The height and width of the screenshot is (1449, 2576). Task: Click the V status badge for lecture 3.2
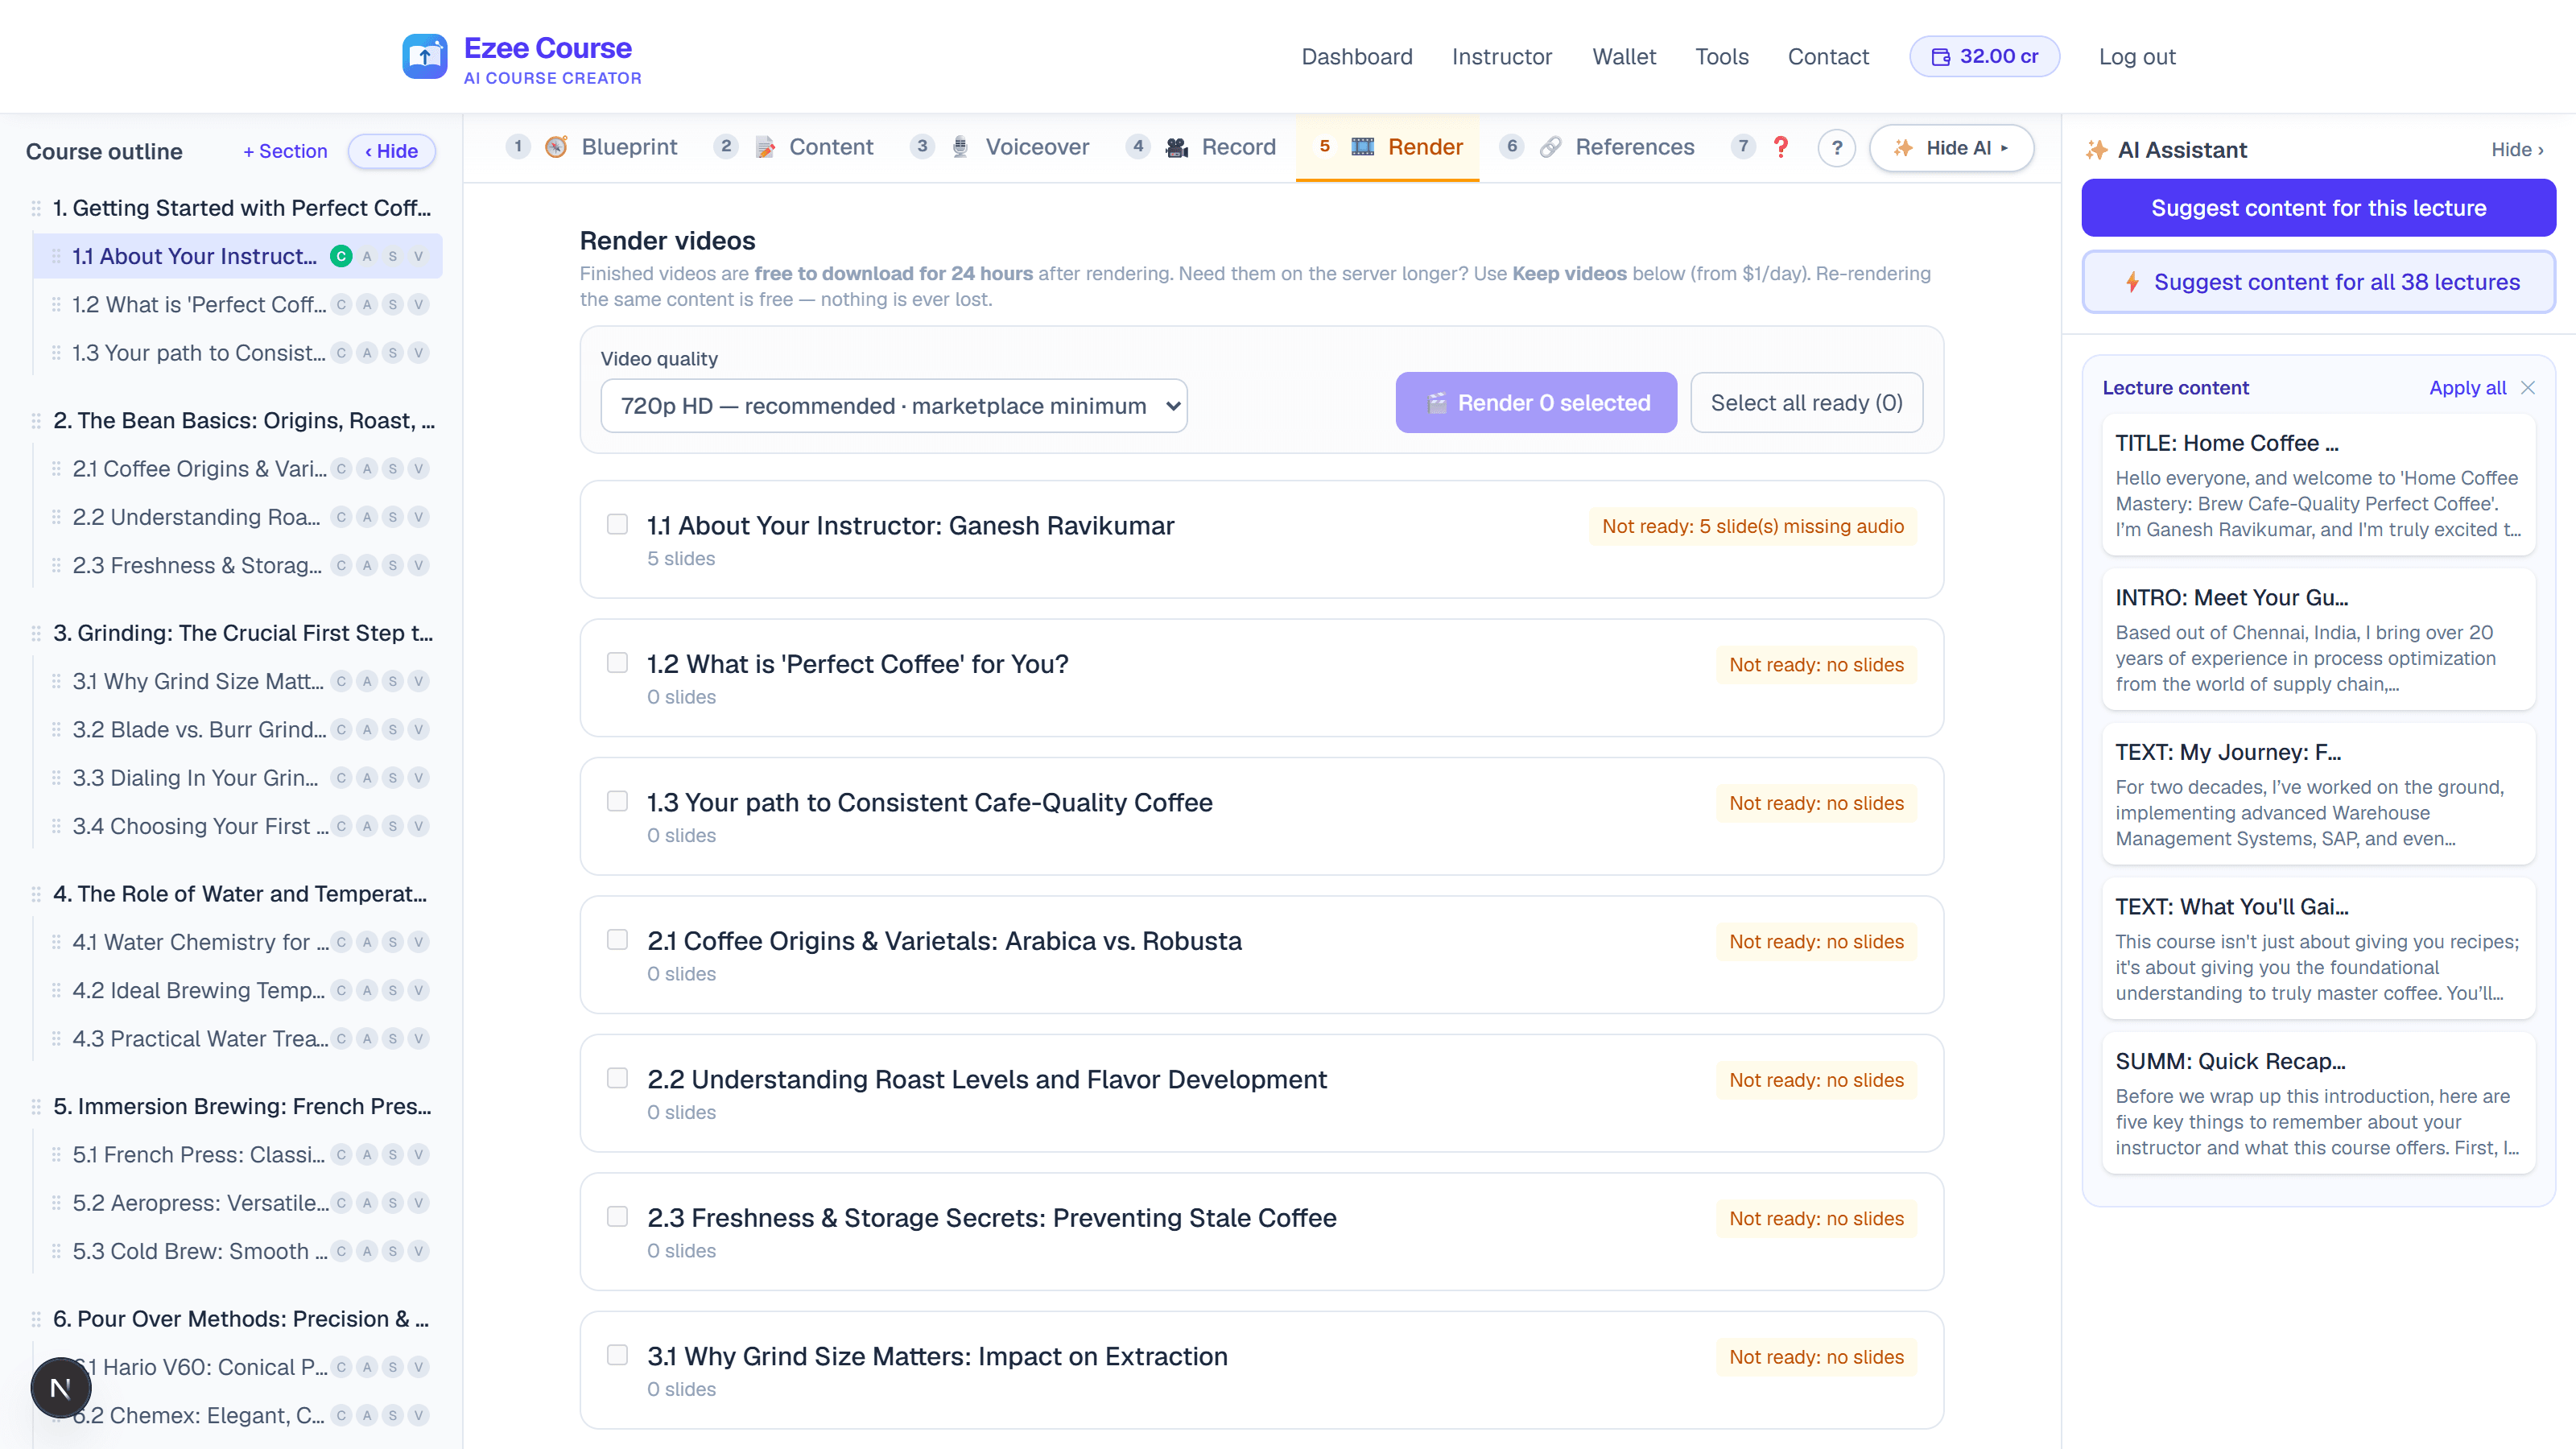click(419, 729)
